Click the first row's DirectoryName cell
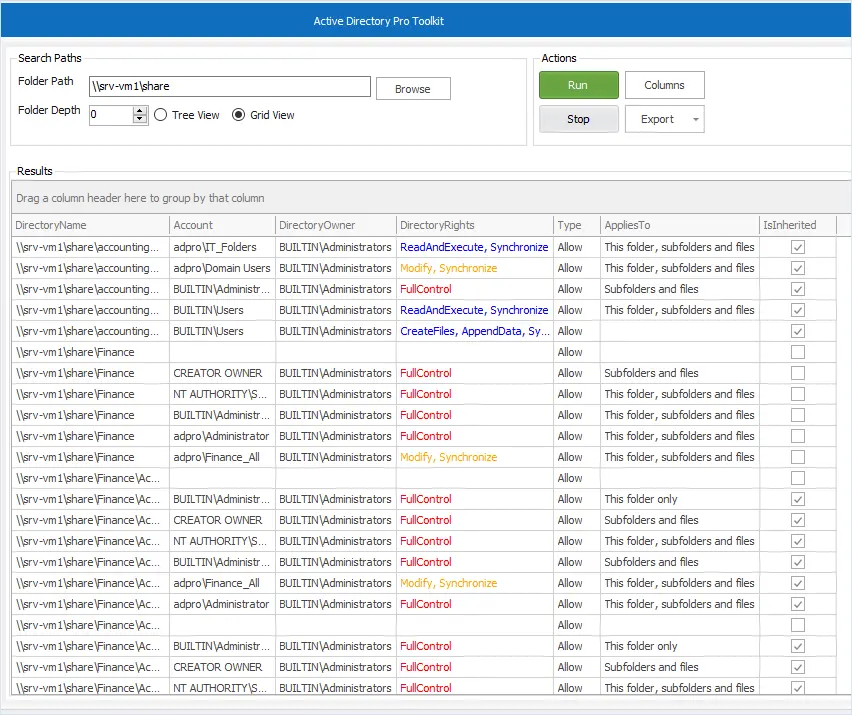This screenshot has width=852, height=715. pos(90,247)
